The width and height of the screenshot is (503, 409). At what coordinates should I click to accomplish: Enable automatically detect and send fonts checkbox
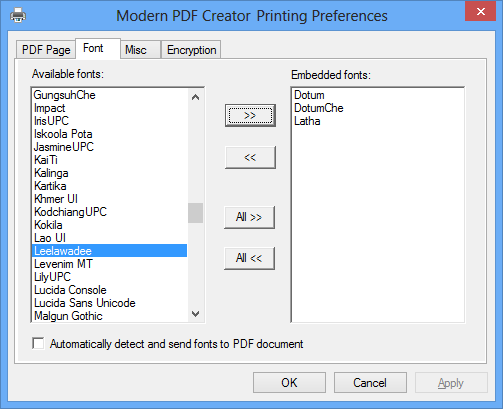tap(38, 343)
